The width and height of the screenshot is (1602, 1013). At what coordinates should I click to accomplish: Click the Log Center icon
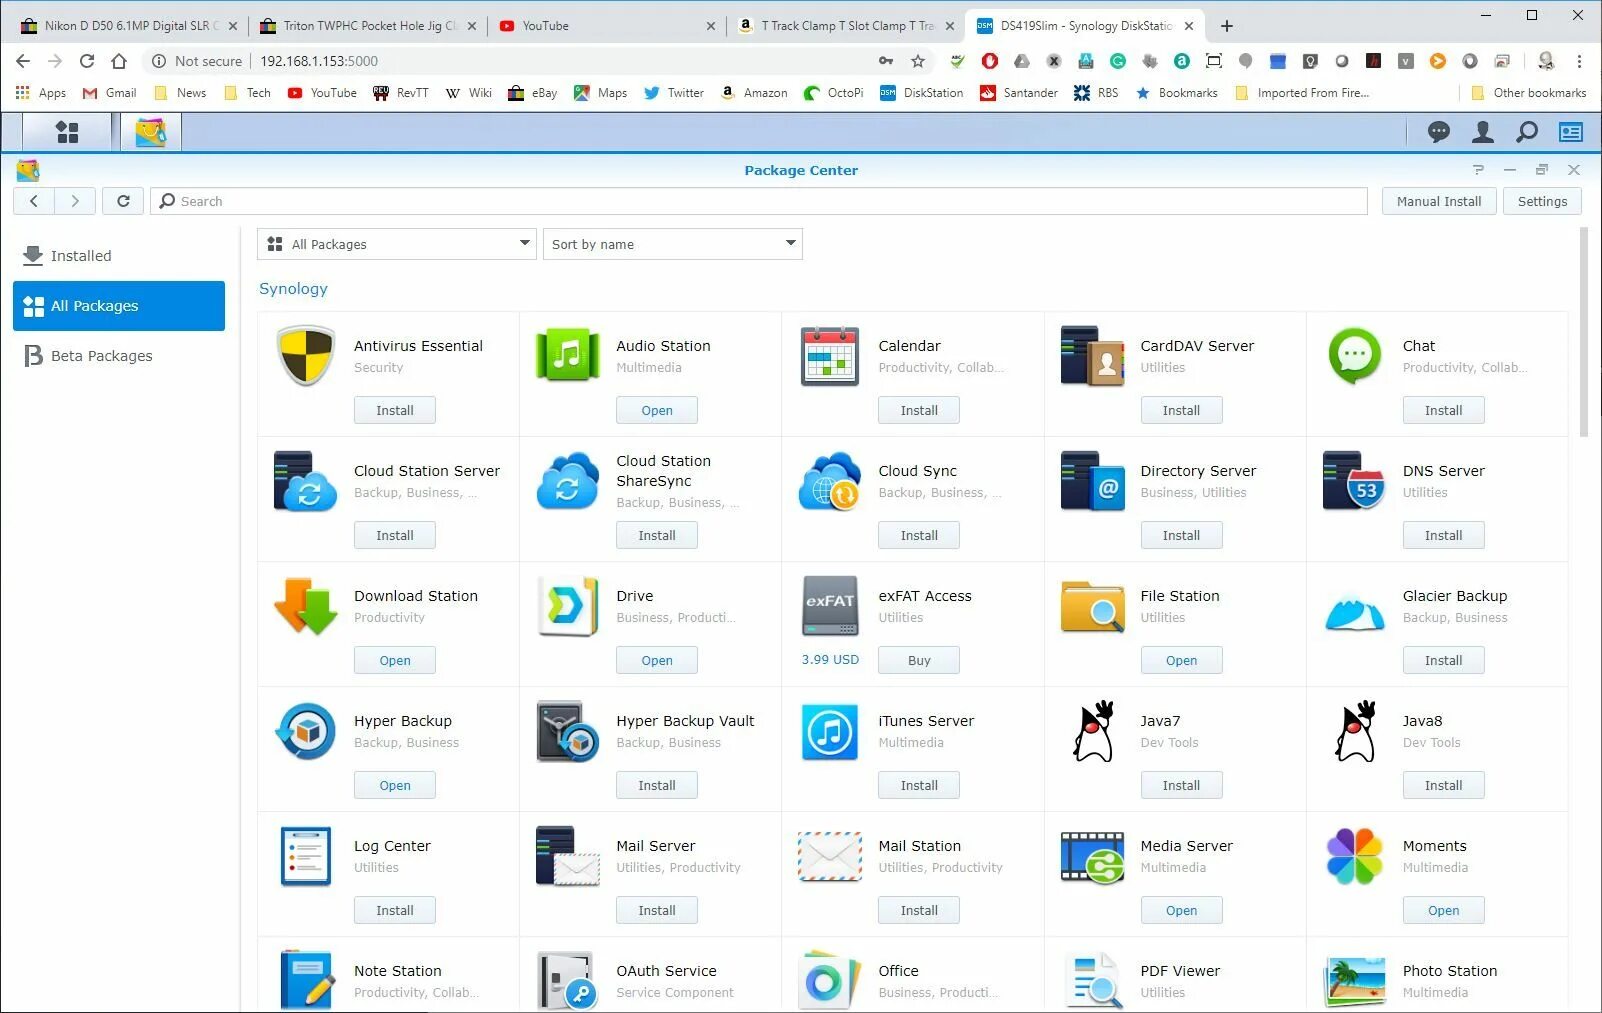(306, 856)
